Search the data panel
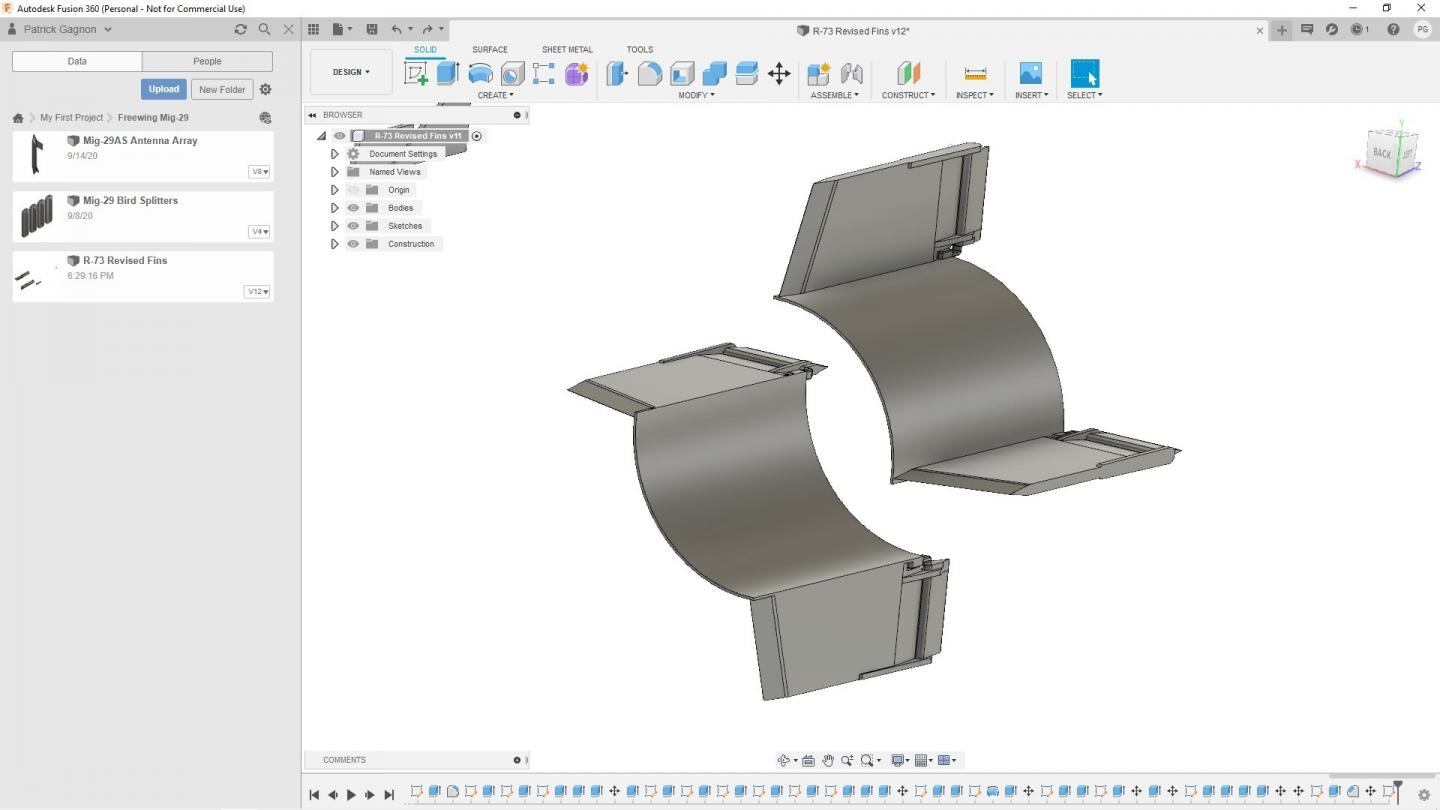 click(x=264, y=30)
